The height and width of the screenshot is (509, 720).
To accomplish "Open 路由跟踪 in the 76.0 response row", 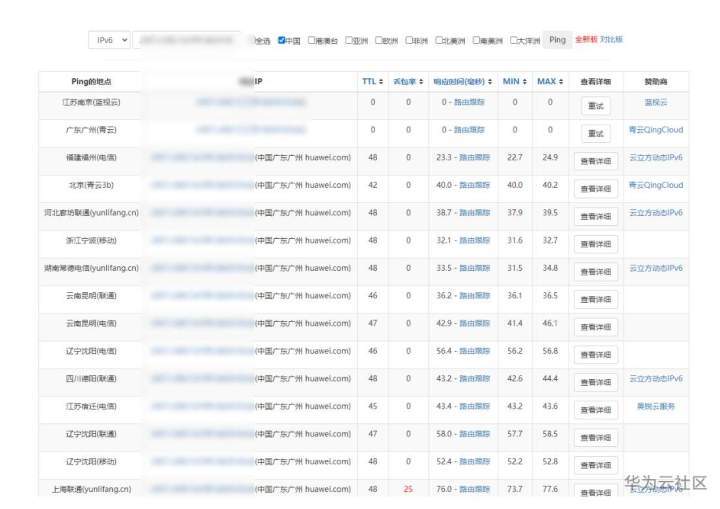I will [x=475, y=489].
